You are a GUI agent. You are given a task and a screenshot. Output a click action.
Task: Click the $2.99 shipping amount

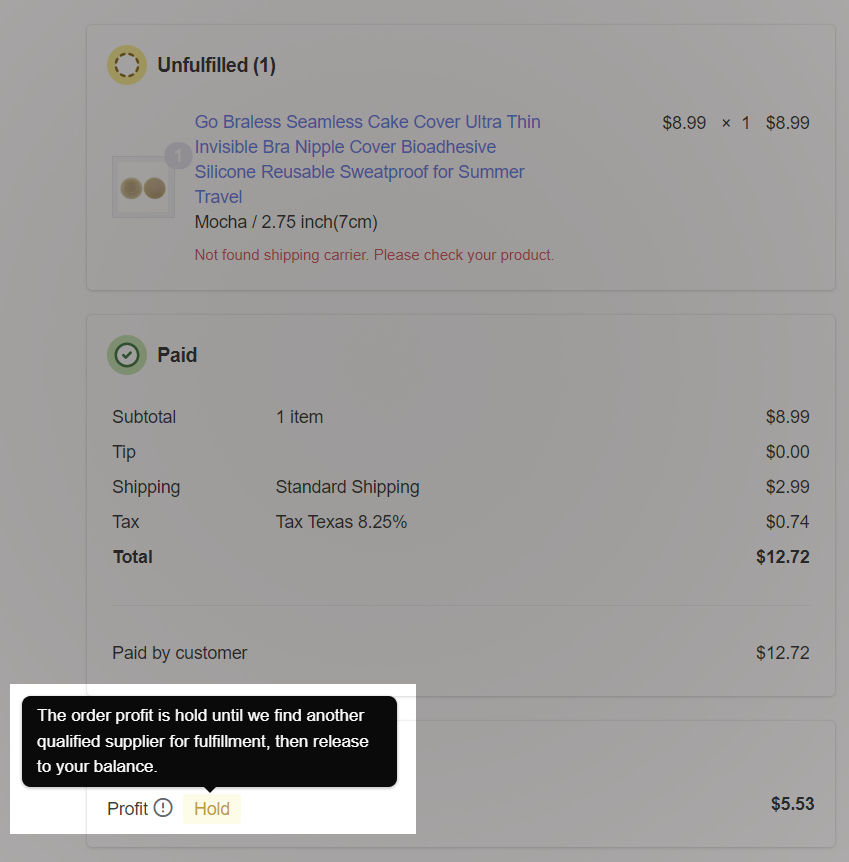[787, 487]
